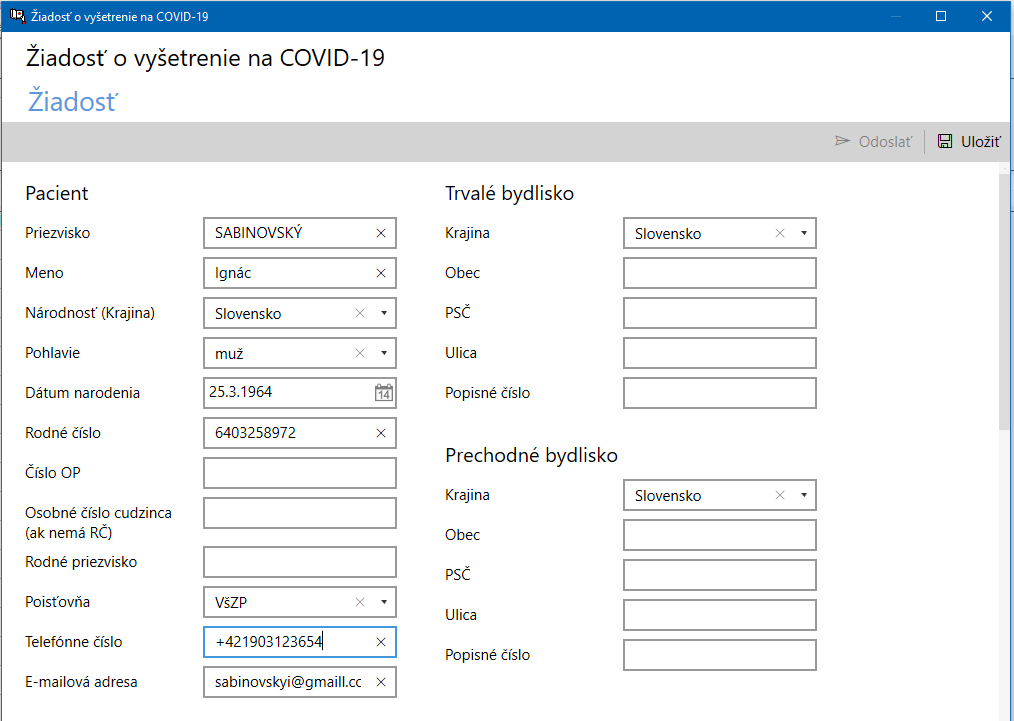Click the Pacient section heading
Viewport: 1014px width, 721px height.
(x=57, y=193)
